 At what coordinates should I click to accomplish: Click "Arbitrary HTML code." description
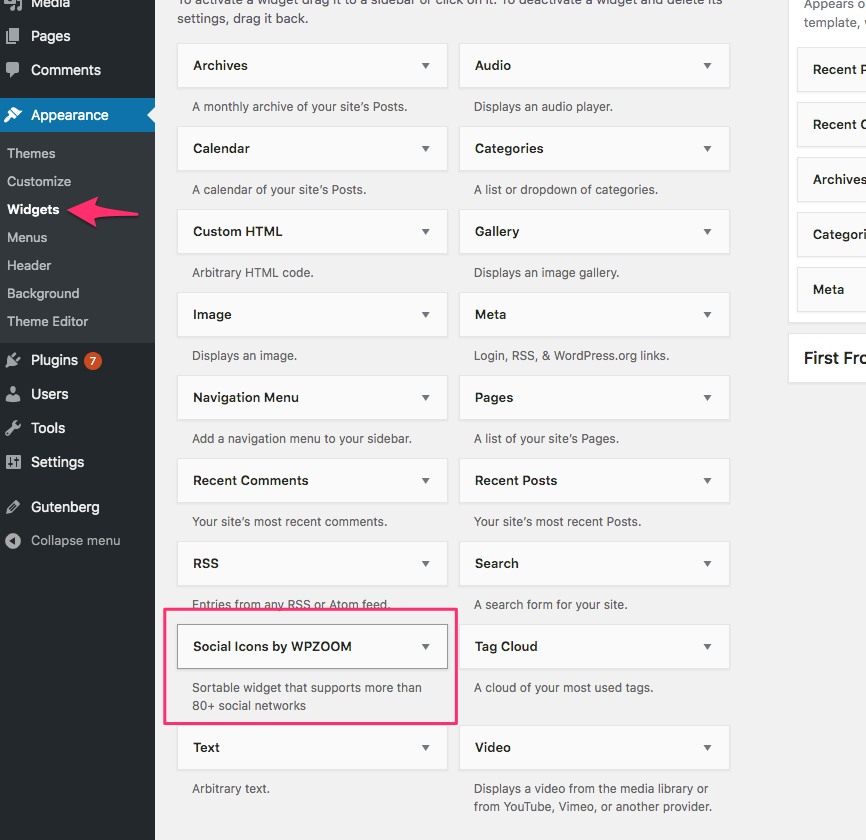click(252, 273)
